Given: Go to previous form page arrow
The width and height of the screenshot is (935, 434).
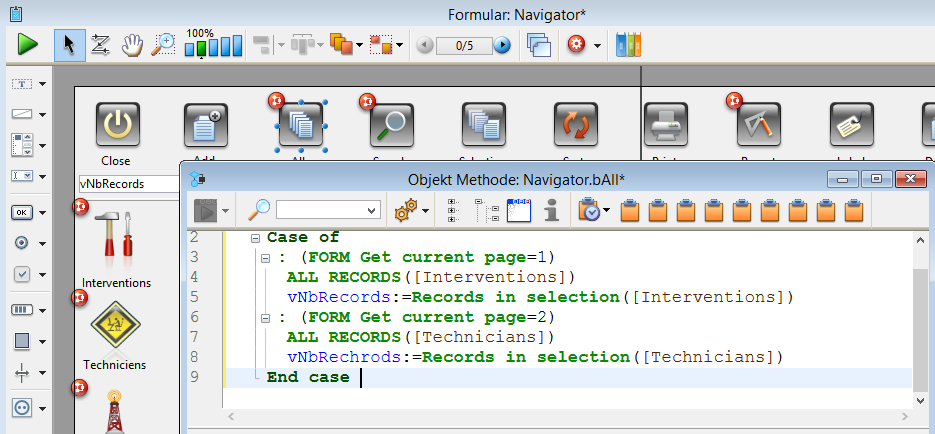Looking at the screenshot, I should (x=425, y=45).
